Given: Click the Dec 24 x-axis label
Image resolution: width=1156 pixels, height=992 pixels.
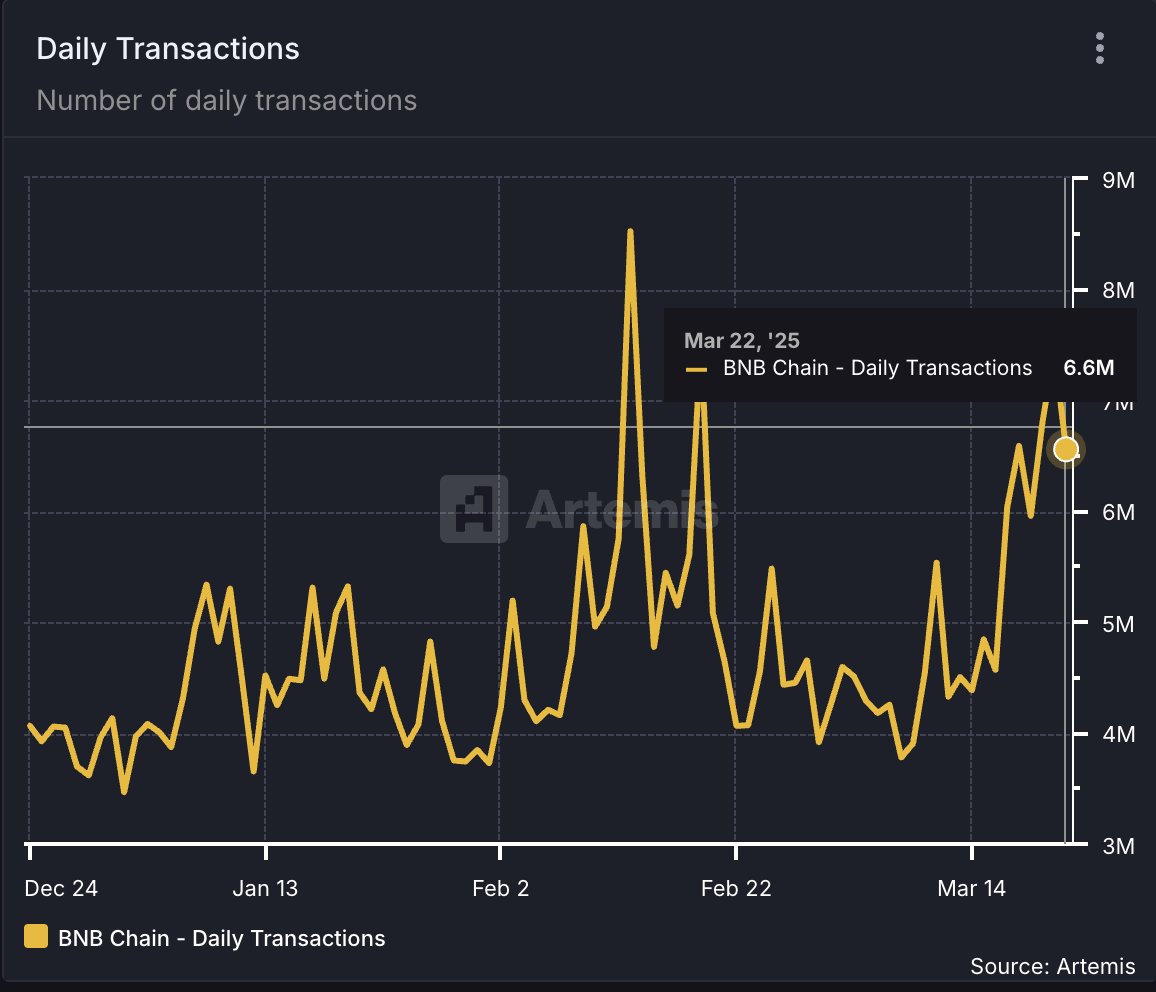Looking at the screenshot, I should pos(62,888).
